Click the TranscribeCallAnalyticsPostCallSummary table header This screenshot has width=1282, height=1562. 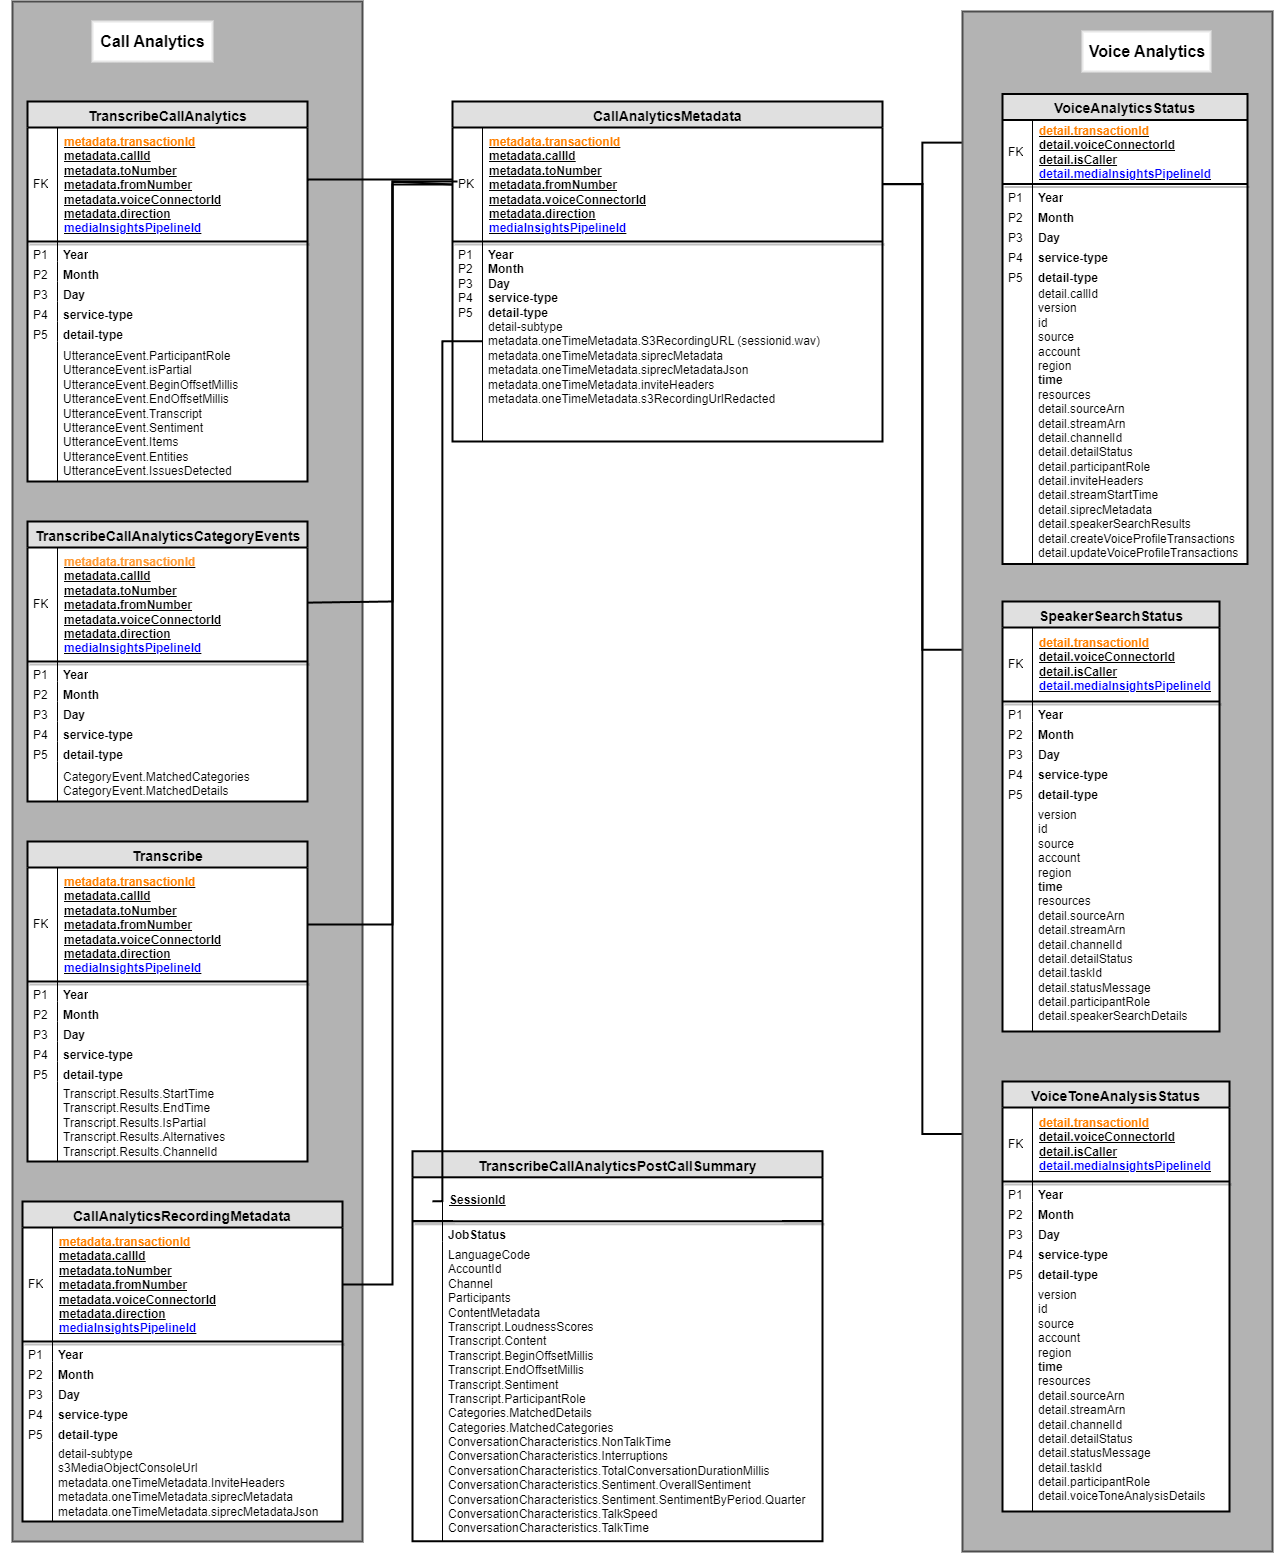617,1166
